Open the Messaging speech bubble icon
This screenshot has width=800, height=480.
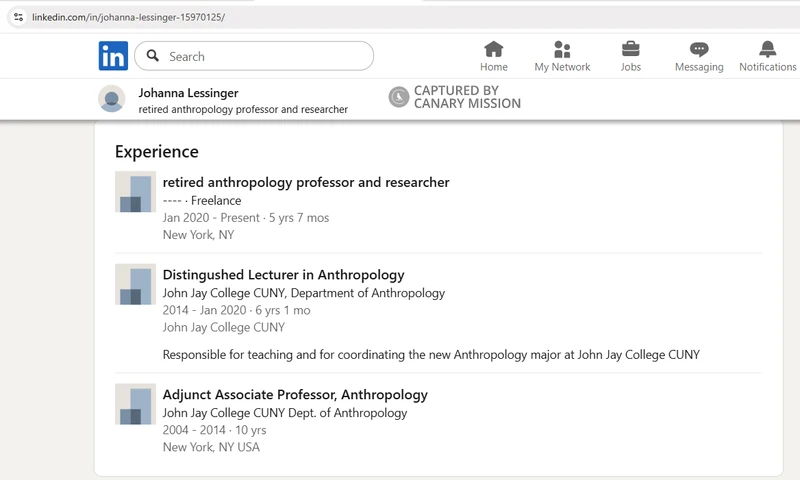point(699,49)
